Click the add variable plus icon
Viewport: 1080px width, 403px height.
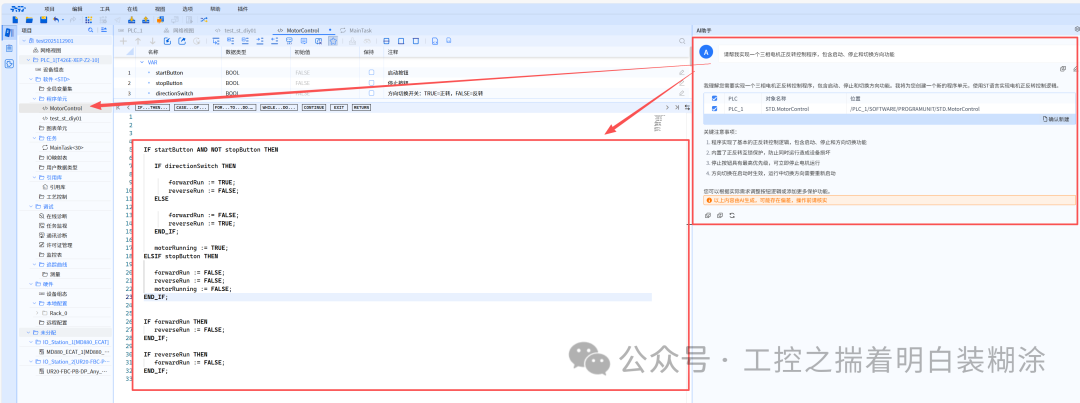(123, 41)
